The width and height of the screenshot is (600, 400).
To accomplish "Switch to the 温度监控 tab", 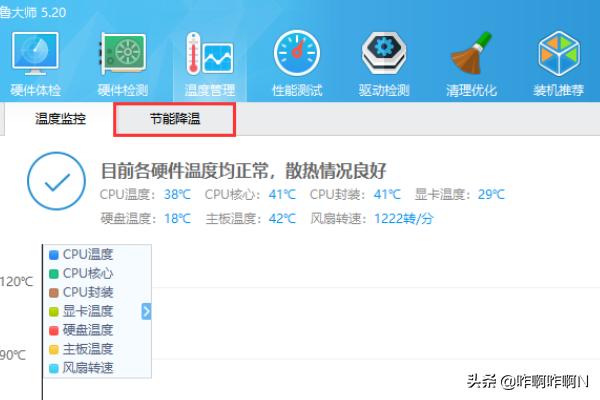I will pos(60,119).
